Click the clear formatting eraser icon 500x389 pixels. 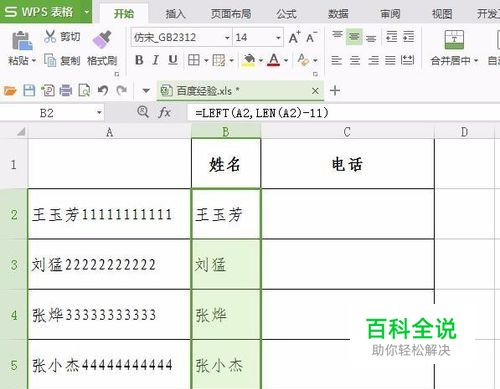tap(303, 60)
